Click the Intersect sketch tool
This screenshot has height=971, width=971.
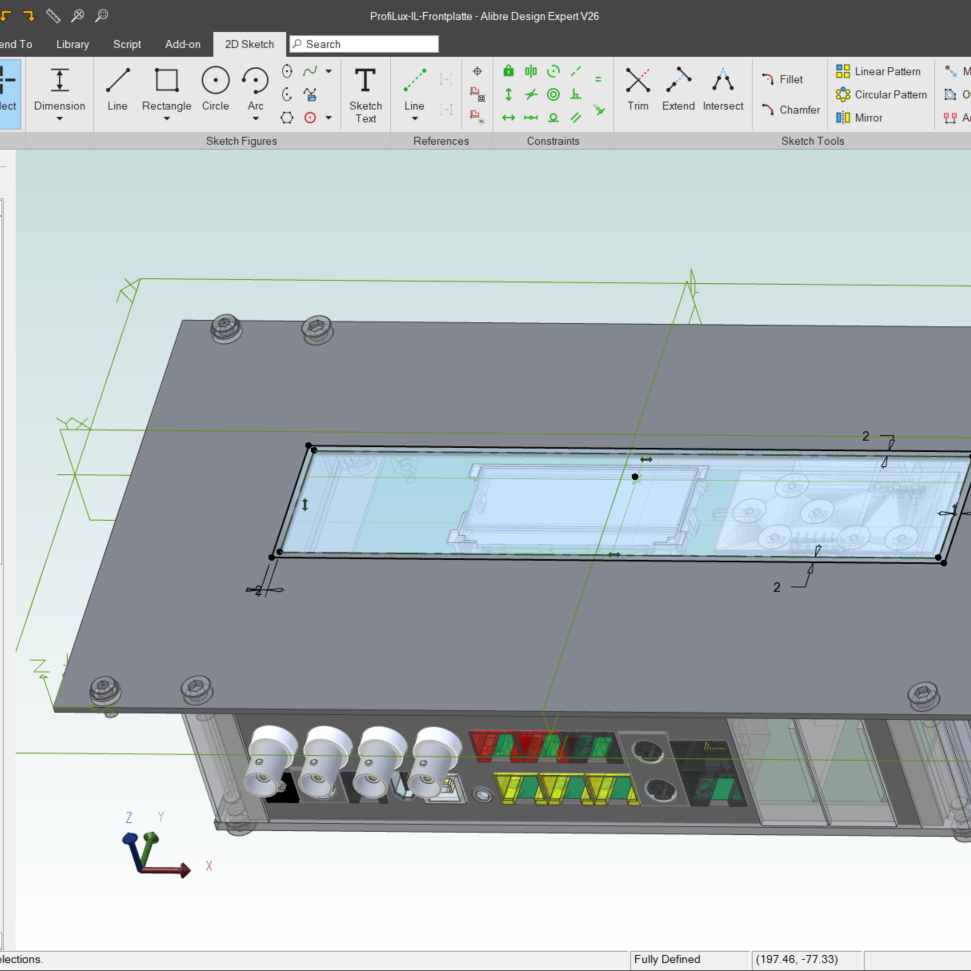[723, 88]
